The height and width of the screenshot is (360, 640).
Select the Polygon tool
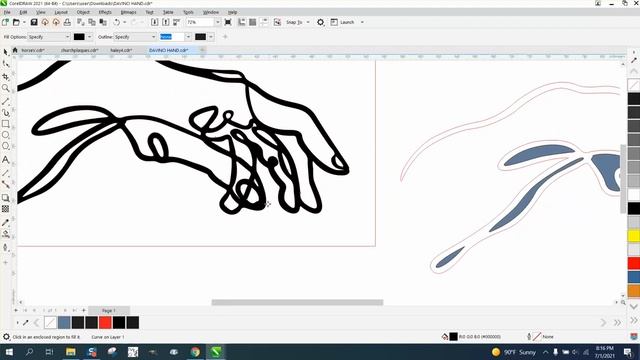pyautogui.click(x=5, y=146)
